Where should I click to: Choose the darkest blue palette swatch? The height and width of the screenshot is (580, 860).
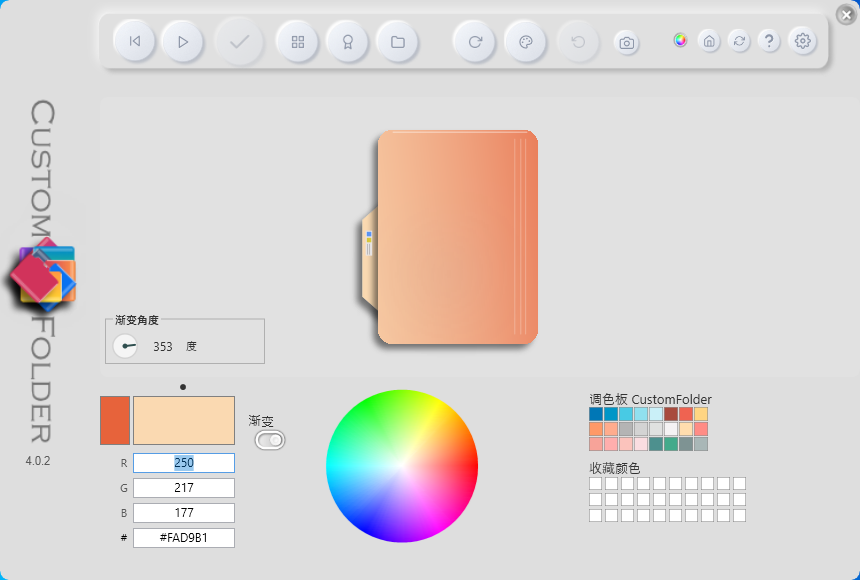tap(596, 414)
